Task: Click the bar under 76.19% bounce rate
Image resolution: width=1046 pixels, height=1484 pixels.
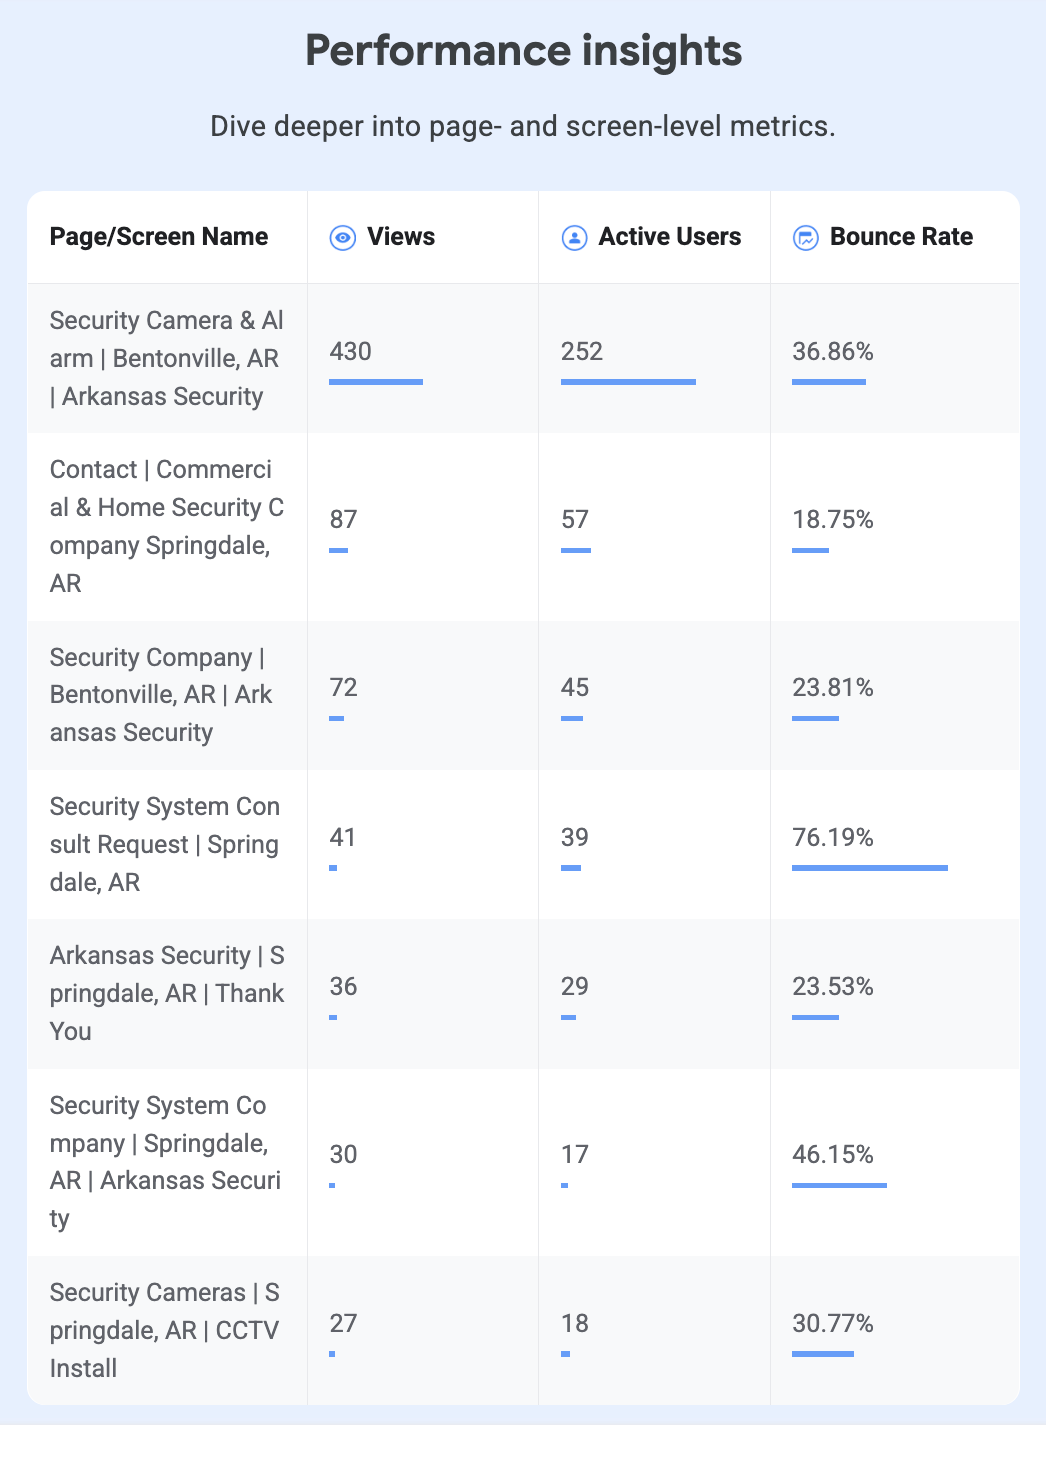Action: [870, 868]
